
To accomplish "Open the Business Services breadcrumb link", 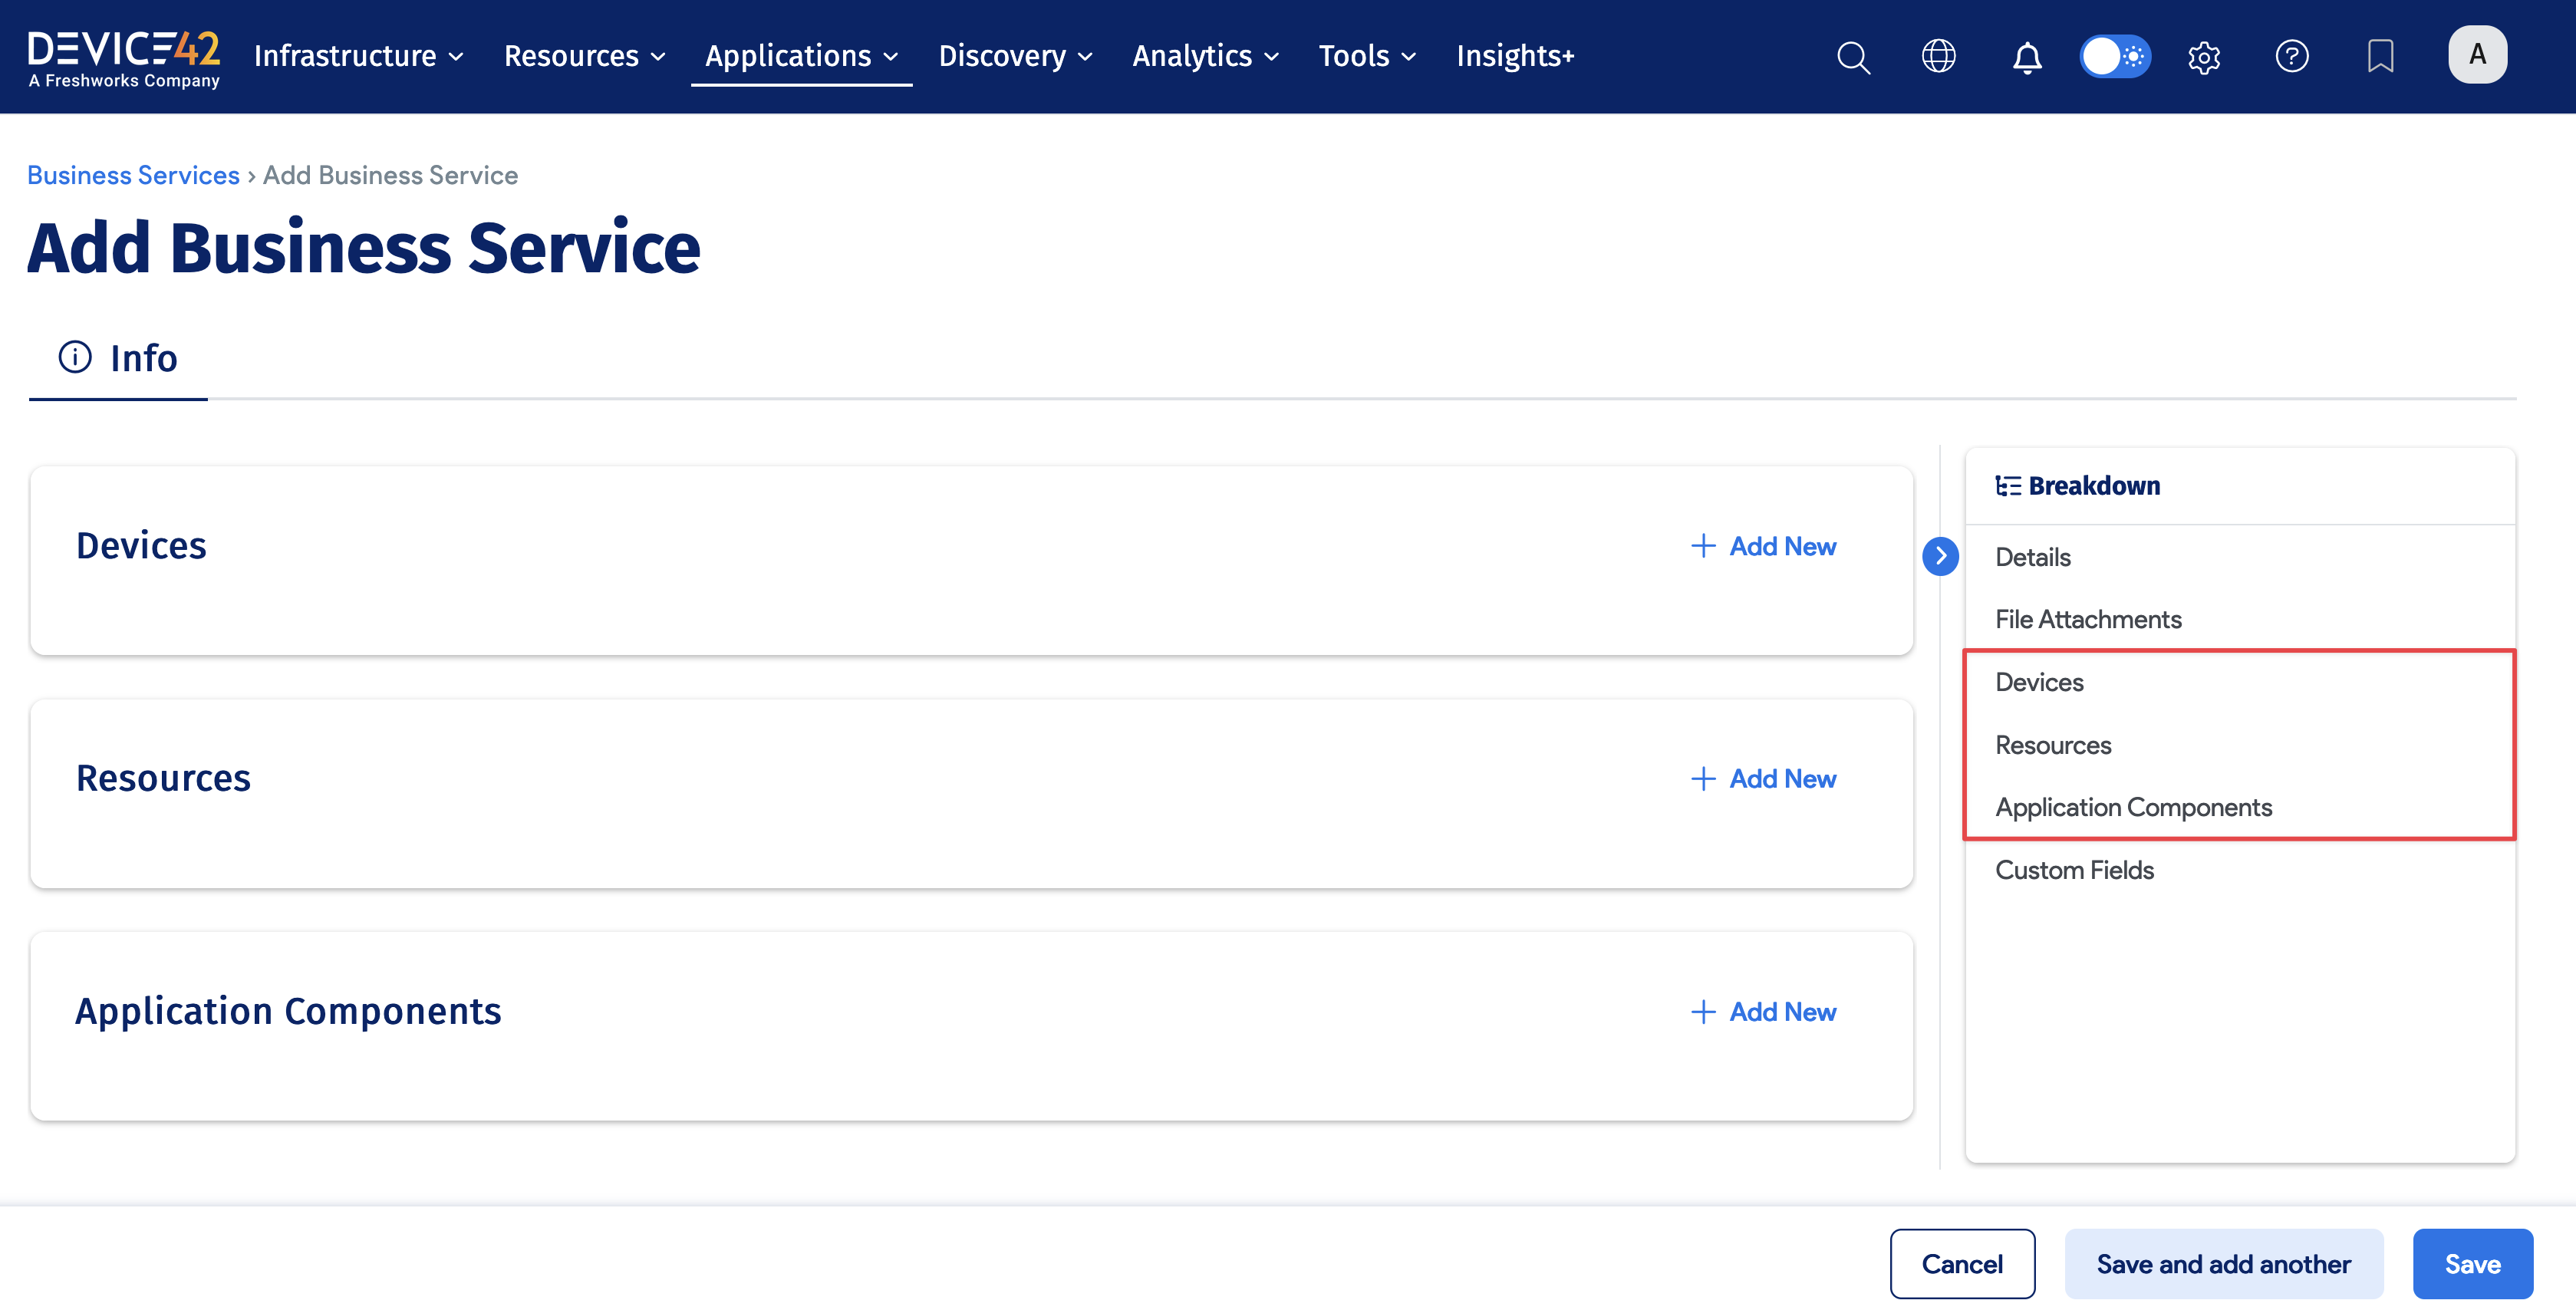I will pyautogui.click(x=132, y=174).
